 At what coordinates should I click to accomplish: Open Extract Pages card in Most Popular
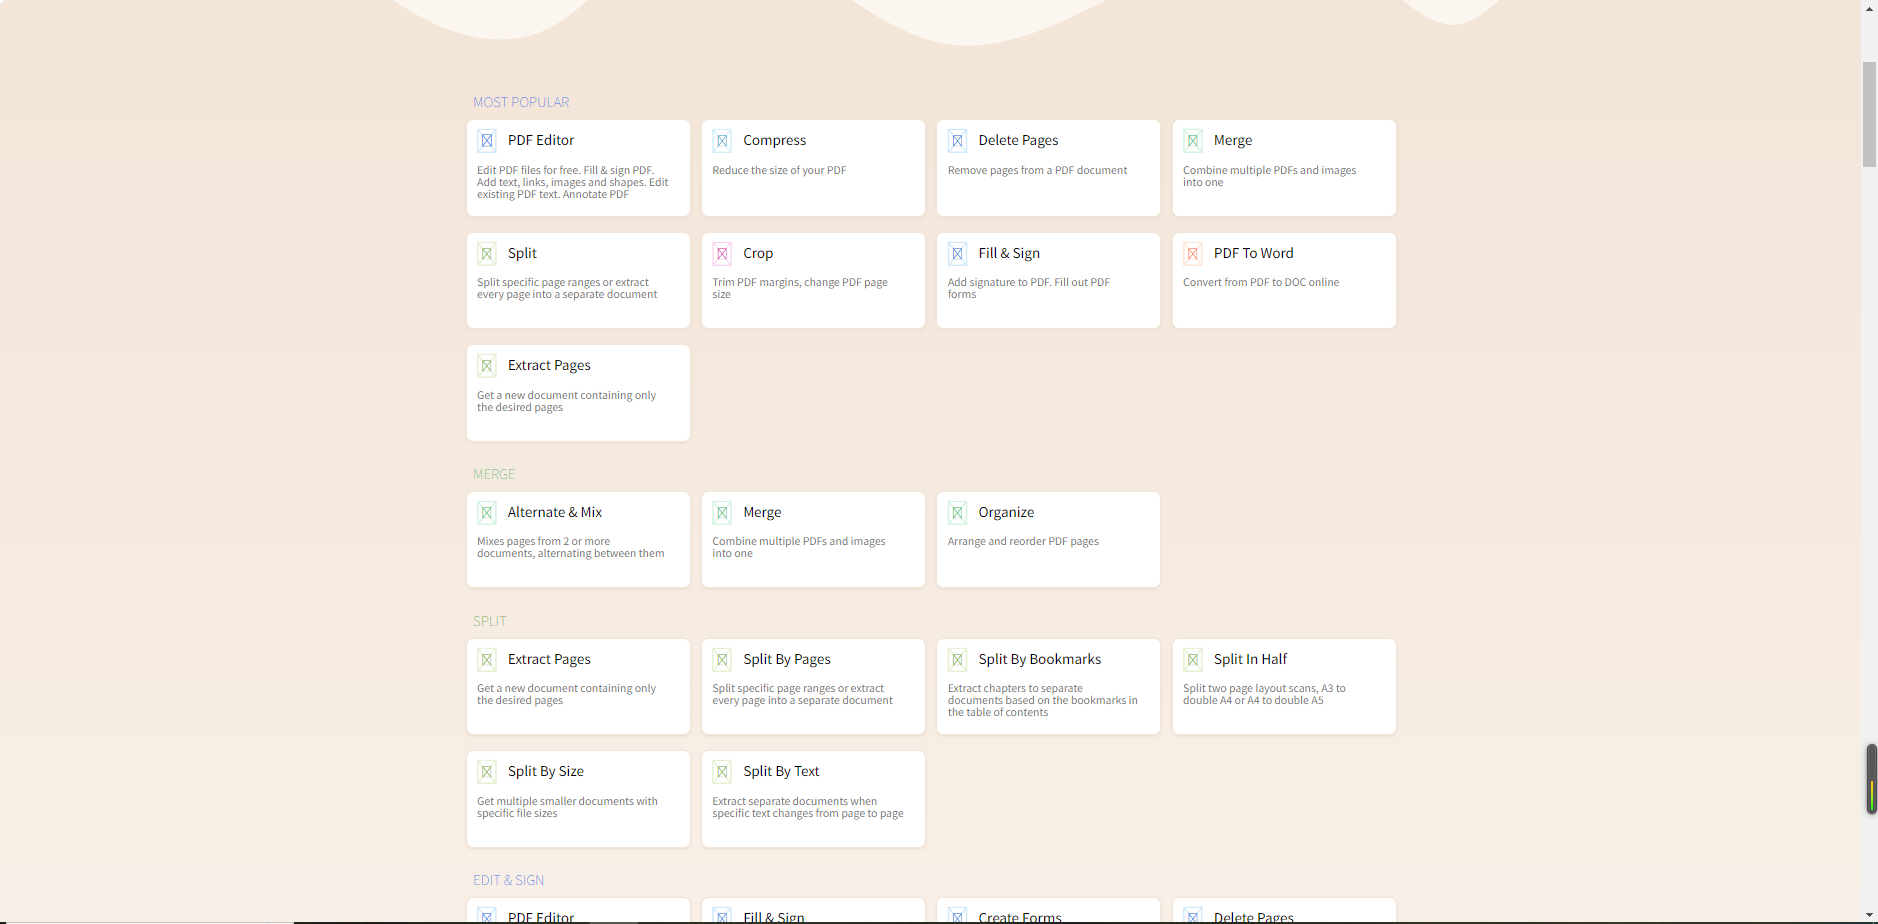[577, 392]
